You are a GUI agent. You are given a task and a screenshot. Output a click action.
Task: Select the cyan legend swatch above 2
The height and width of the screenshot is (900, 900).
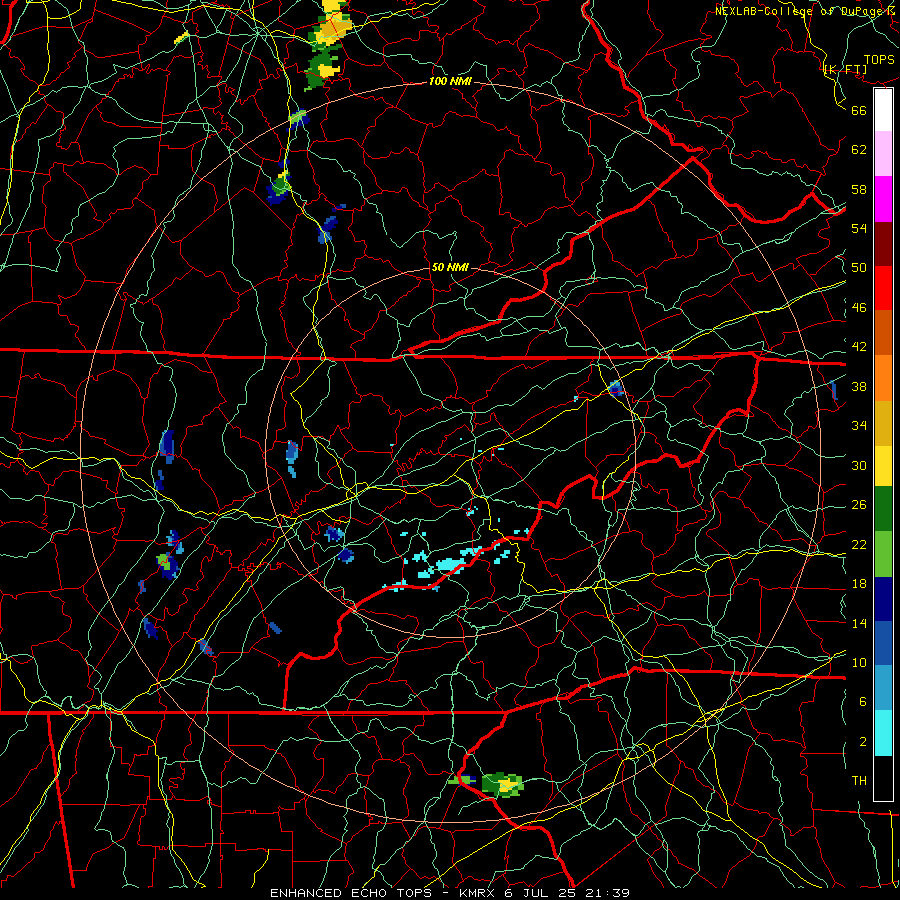point(883,733)
